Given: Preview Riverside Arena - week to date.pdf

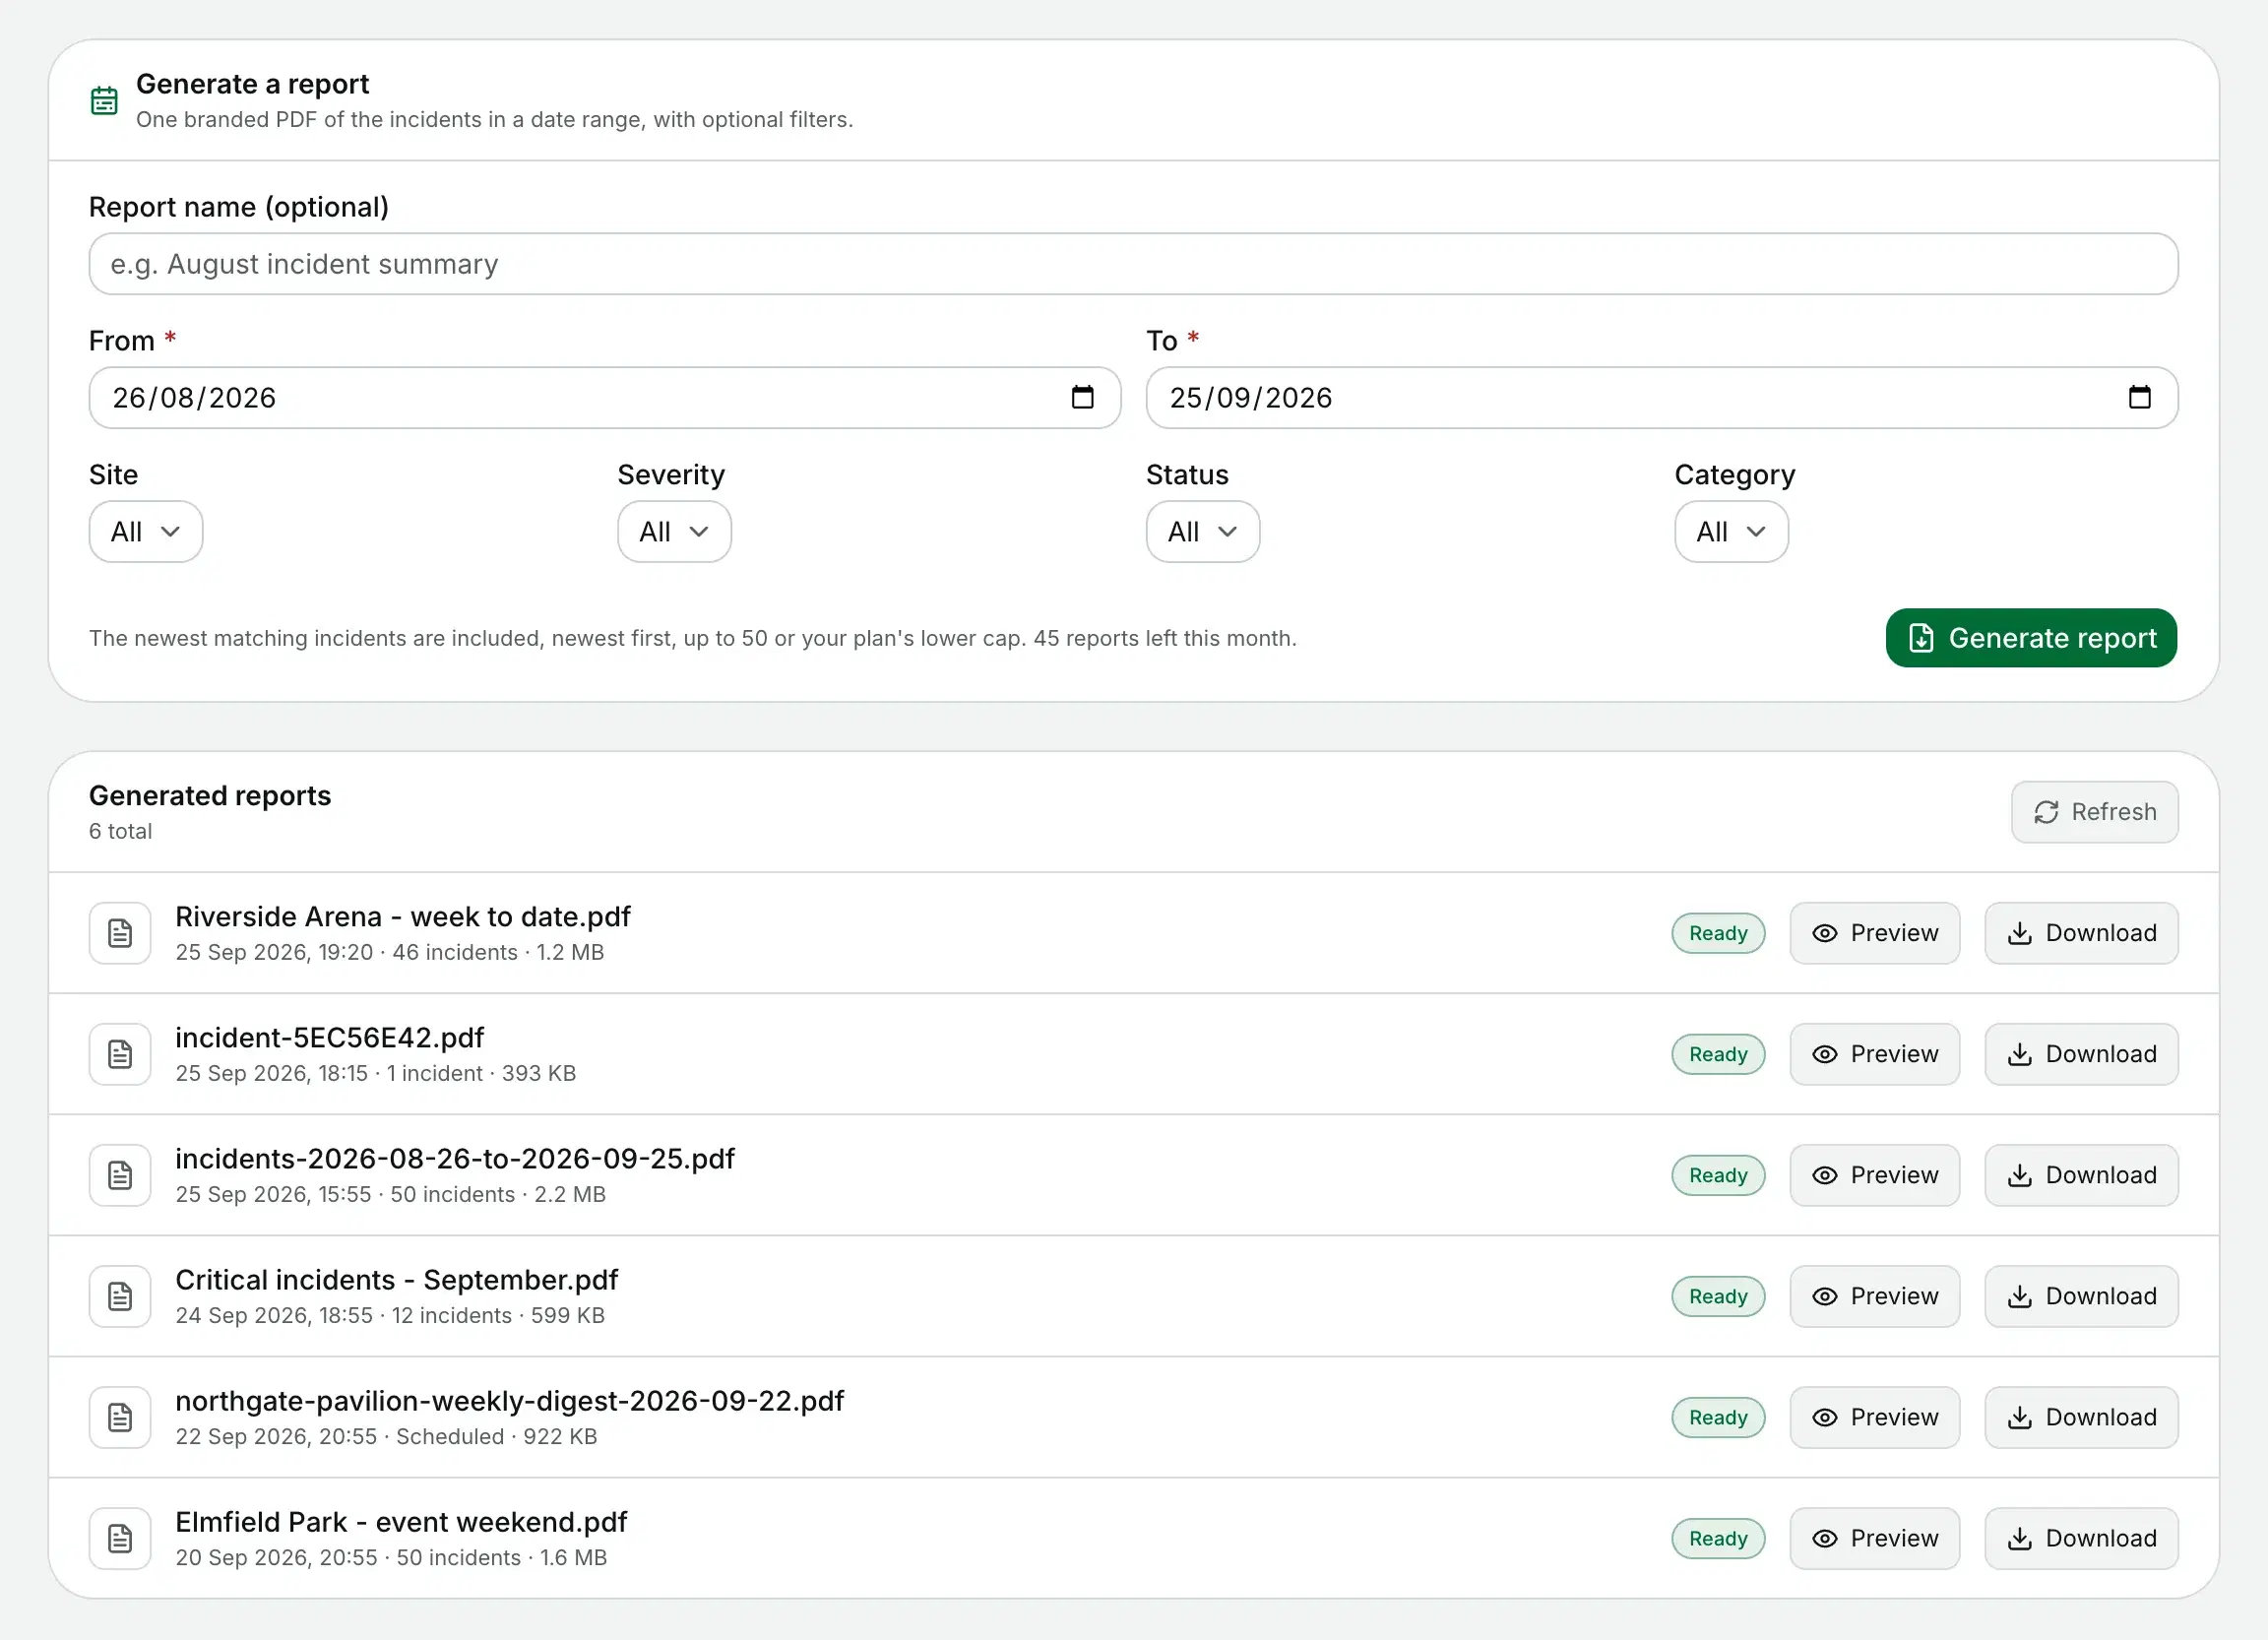Looking at the screenshot, I should coord(1875,933).
